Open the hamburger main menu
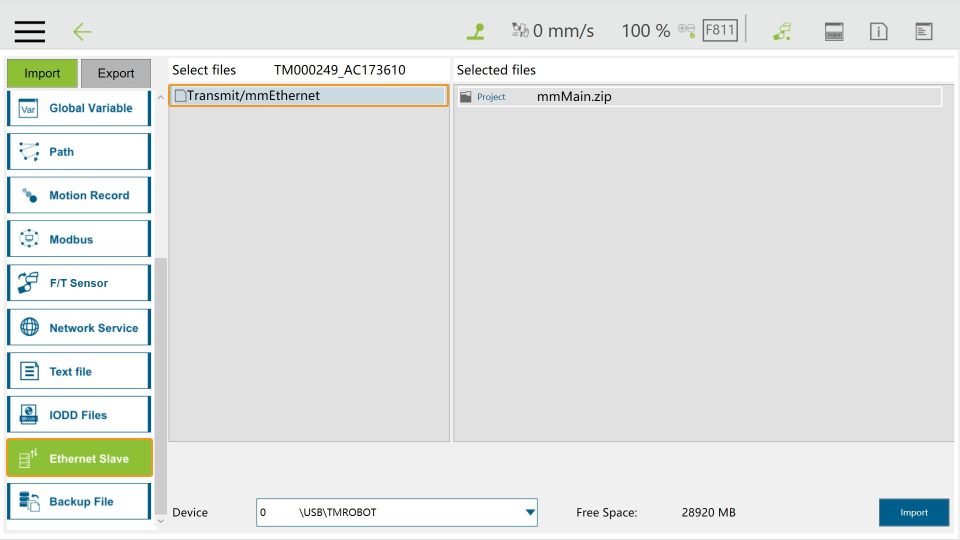960x540 pixels. 29,31
